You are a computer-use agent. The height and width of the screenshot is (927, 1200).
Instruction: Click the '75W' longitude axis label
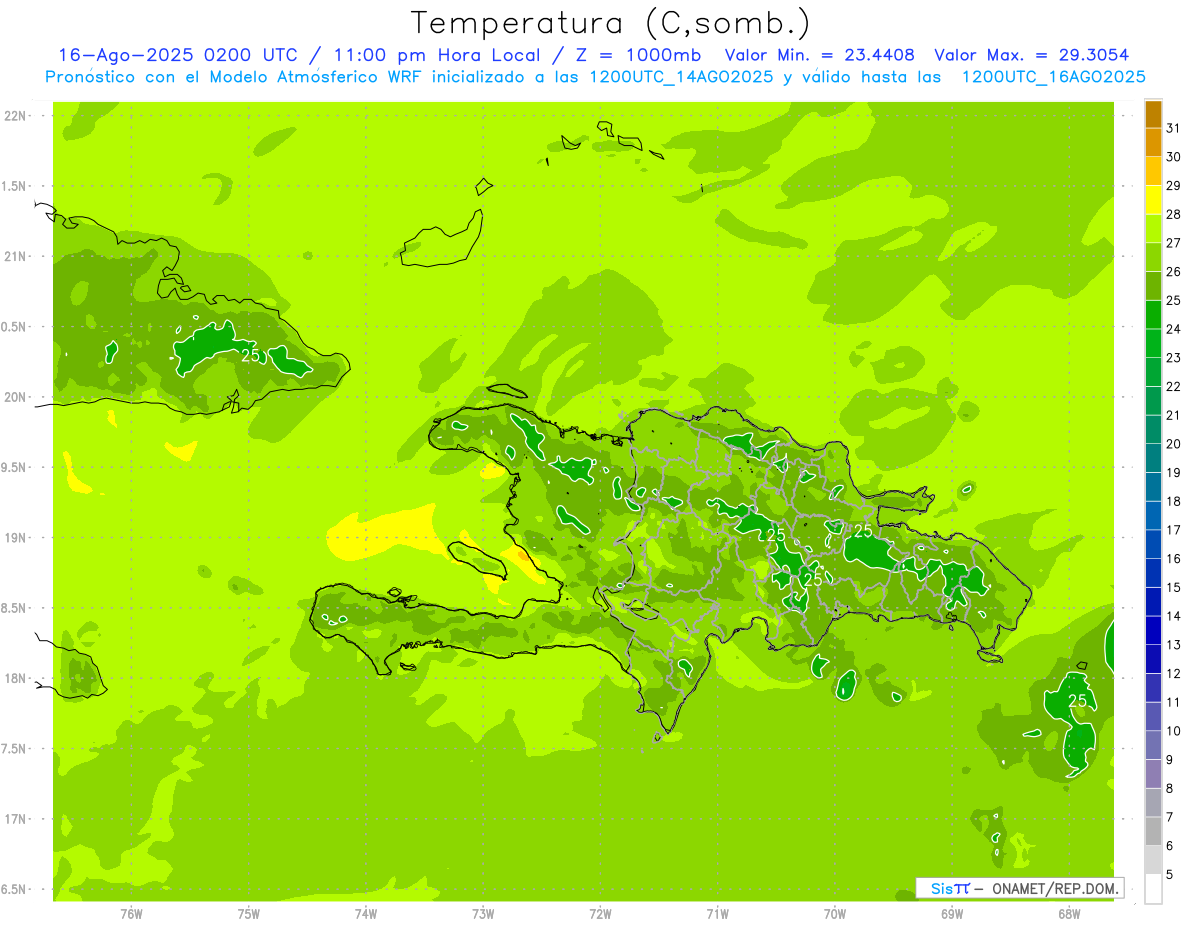pyautogui.click(x=249, y=914)
